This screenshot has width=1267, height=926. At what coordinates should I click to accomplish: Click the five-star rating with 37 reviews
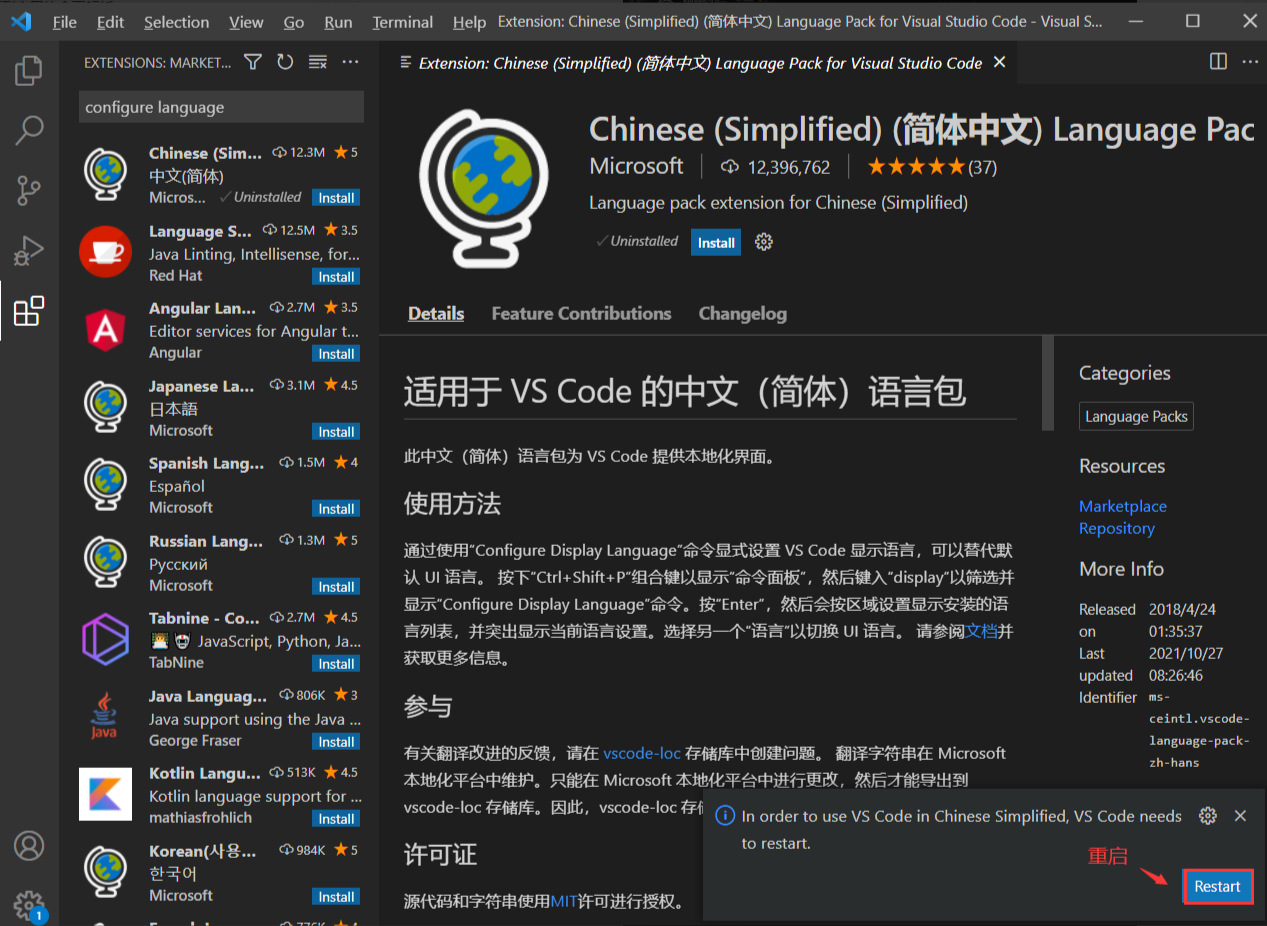[x=932, y=167]
